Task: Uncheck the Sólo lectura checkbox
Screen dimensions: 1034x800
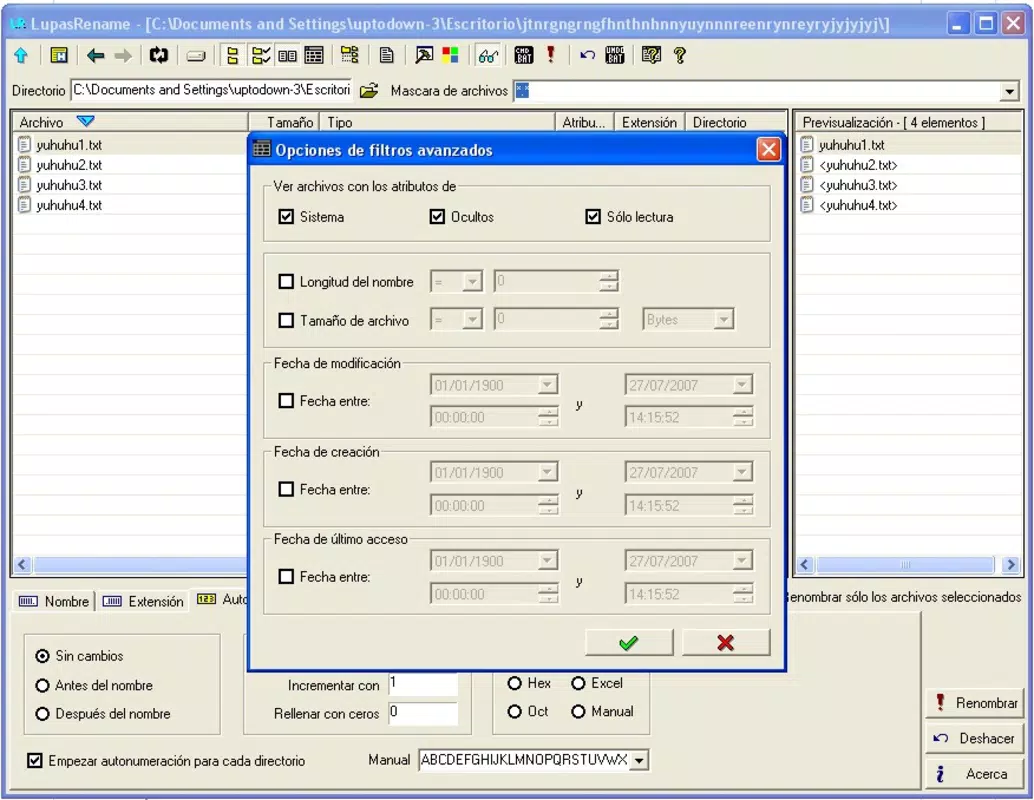Action: [x=593, y=216]
